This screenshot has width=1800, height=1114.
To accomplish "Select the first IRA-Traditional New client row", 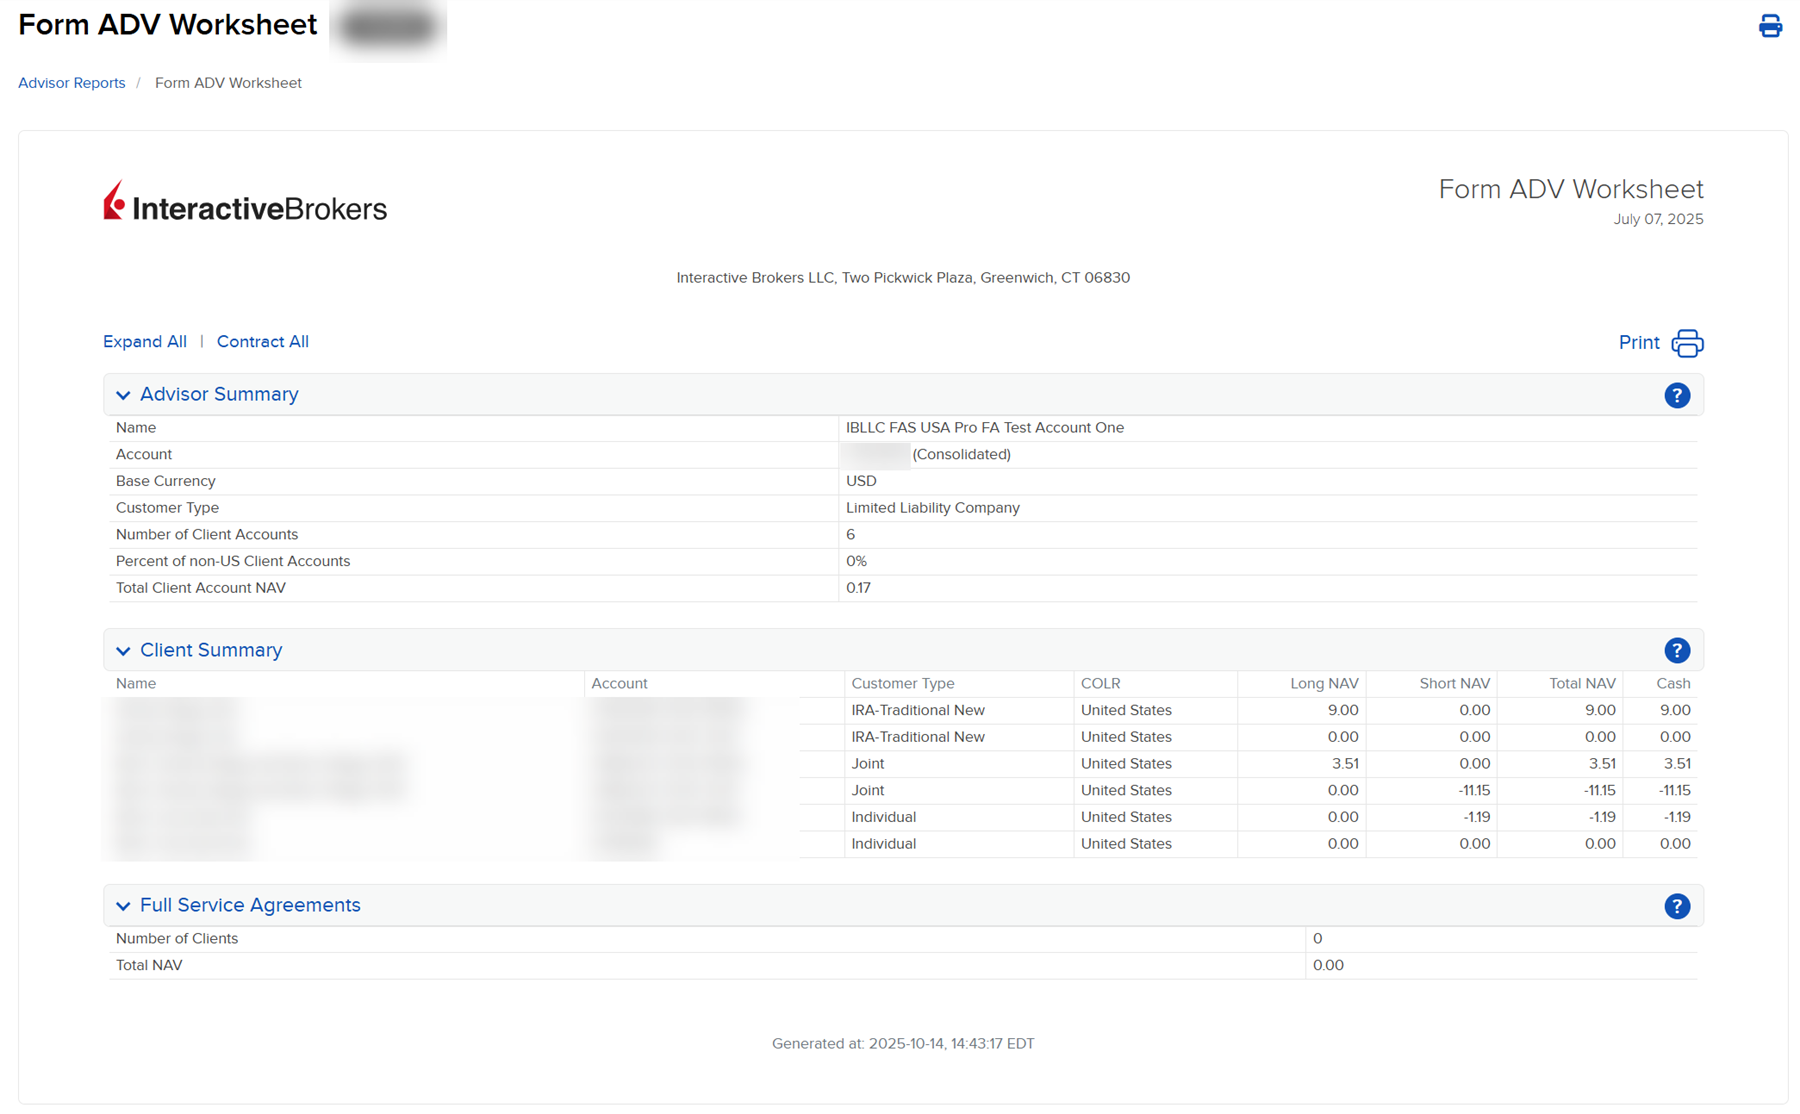I will [x=916, y=710].
